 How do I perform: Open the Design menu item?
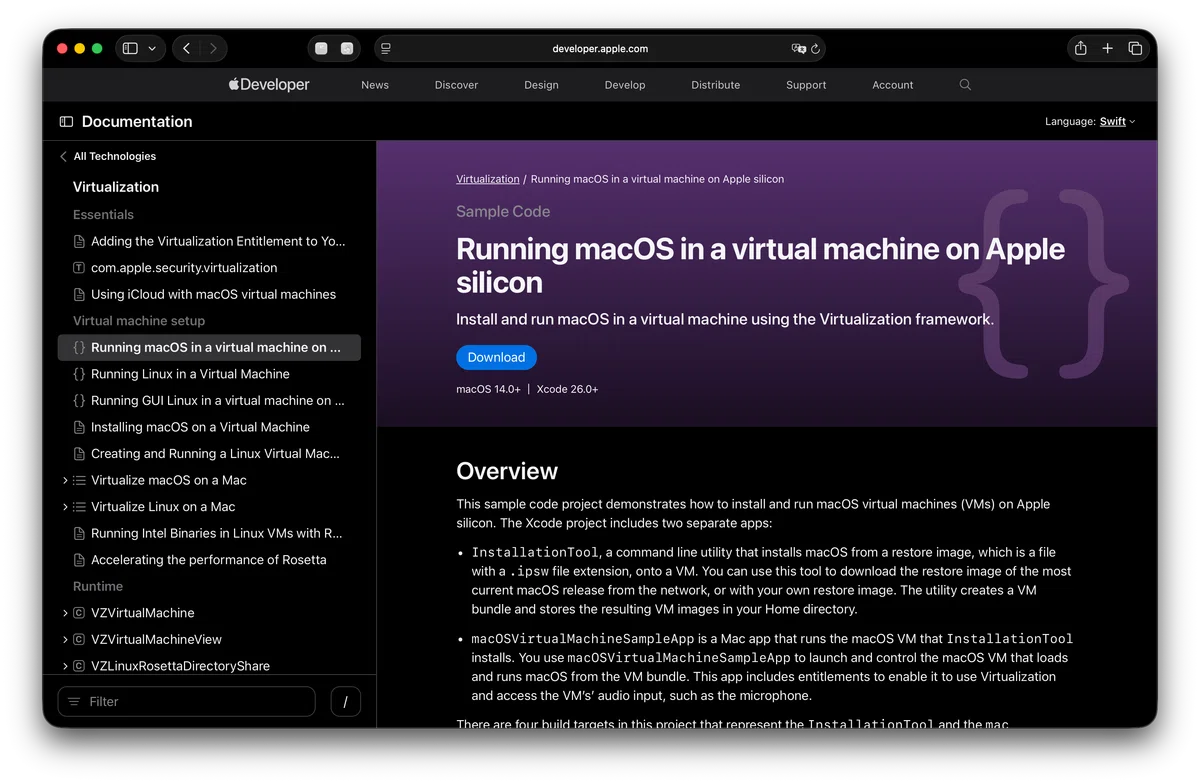coord(541,85)
